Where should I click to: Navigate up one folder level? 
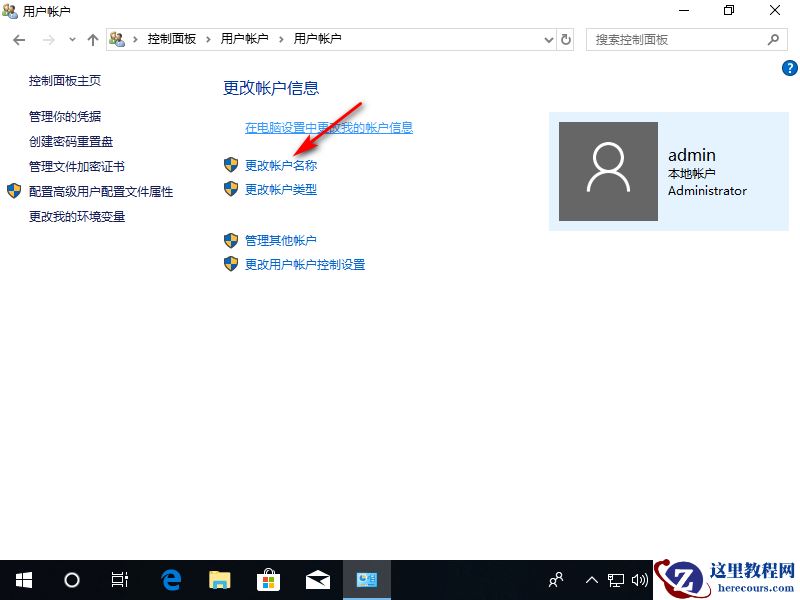[x=91, y=39]
